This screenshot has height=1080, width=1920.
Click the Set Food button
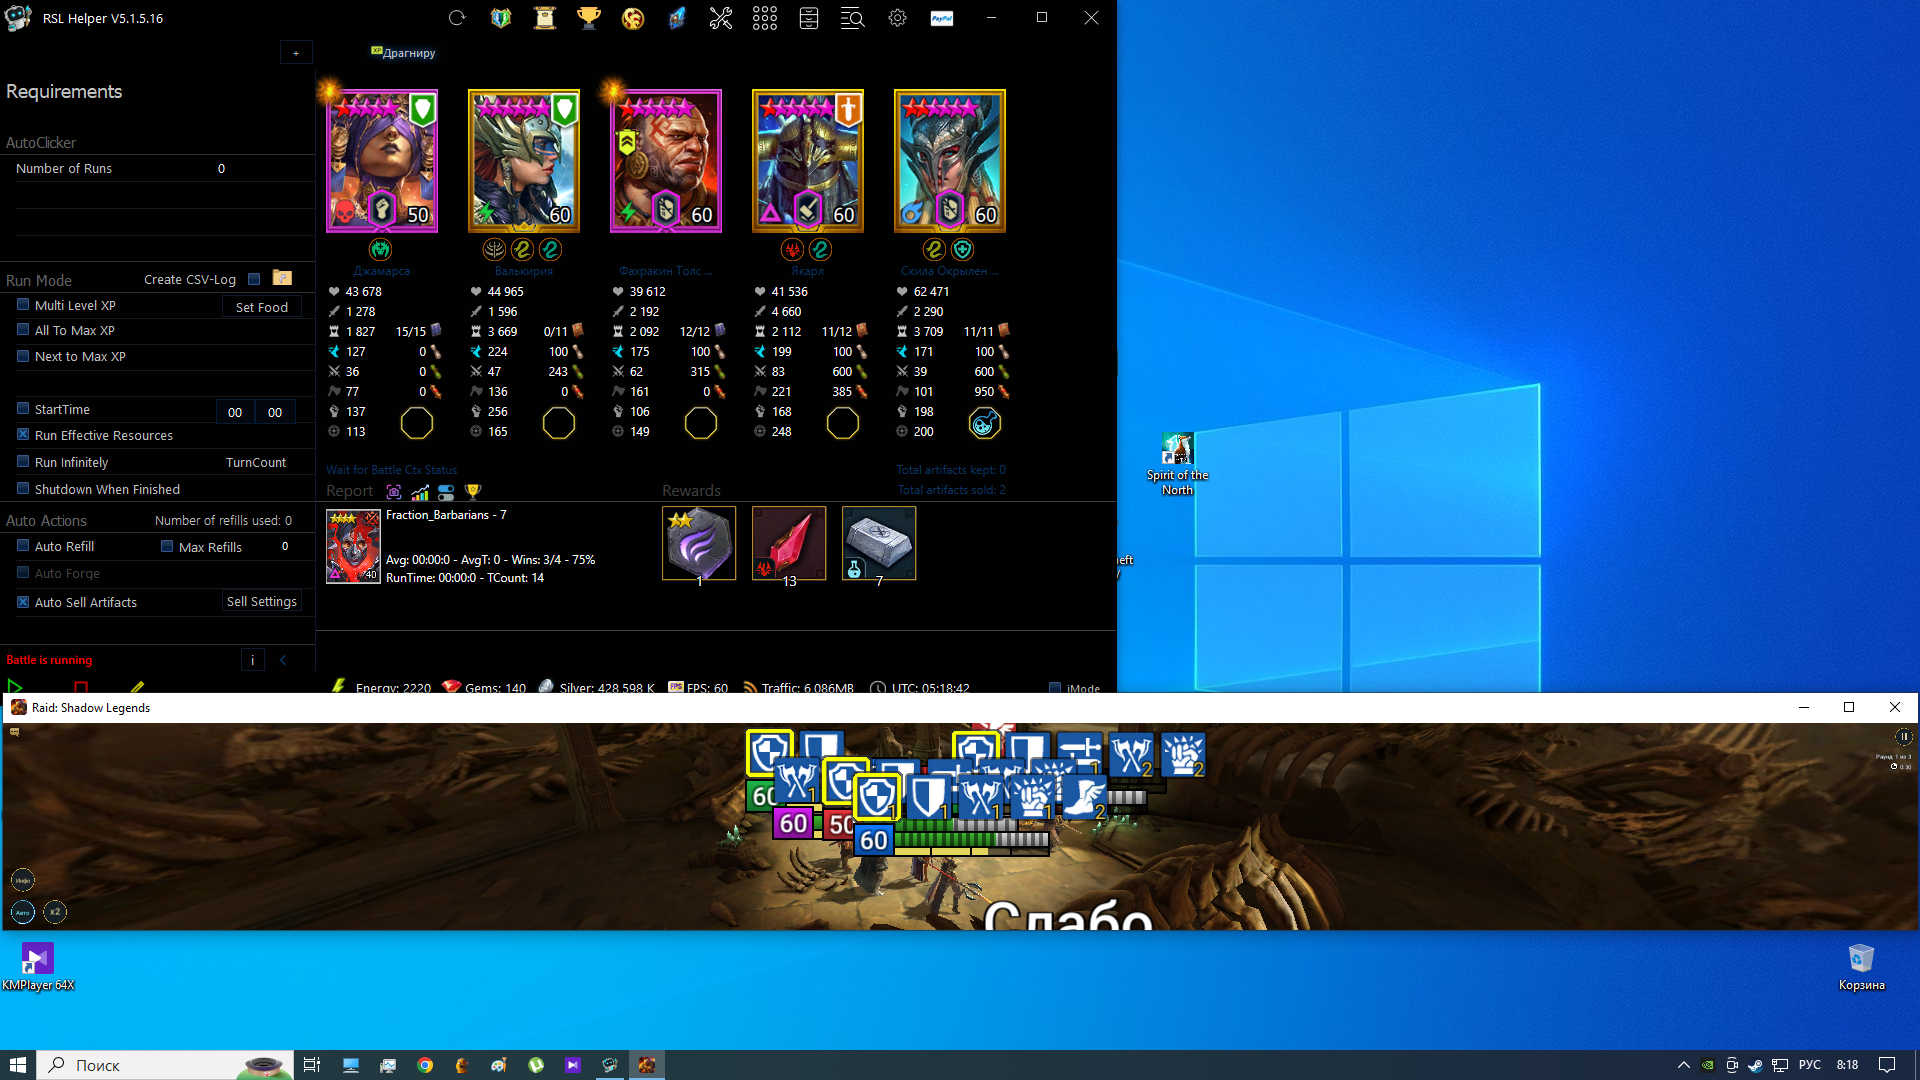[262, 307]
